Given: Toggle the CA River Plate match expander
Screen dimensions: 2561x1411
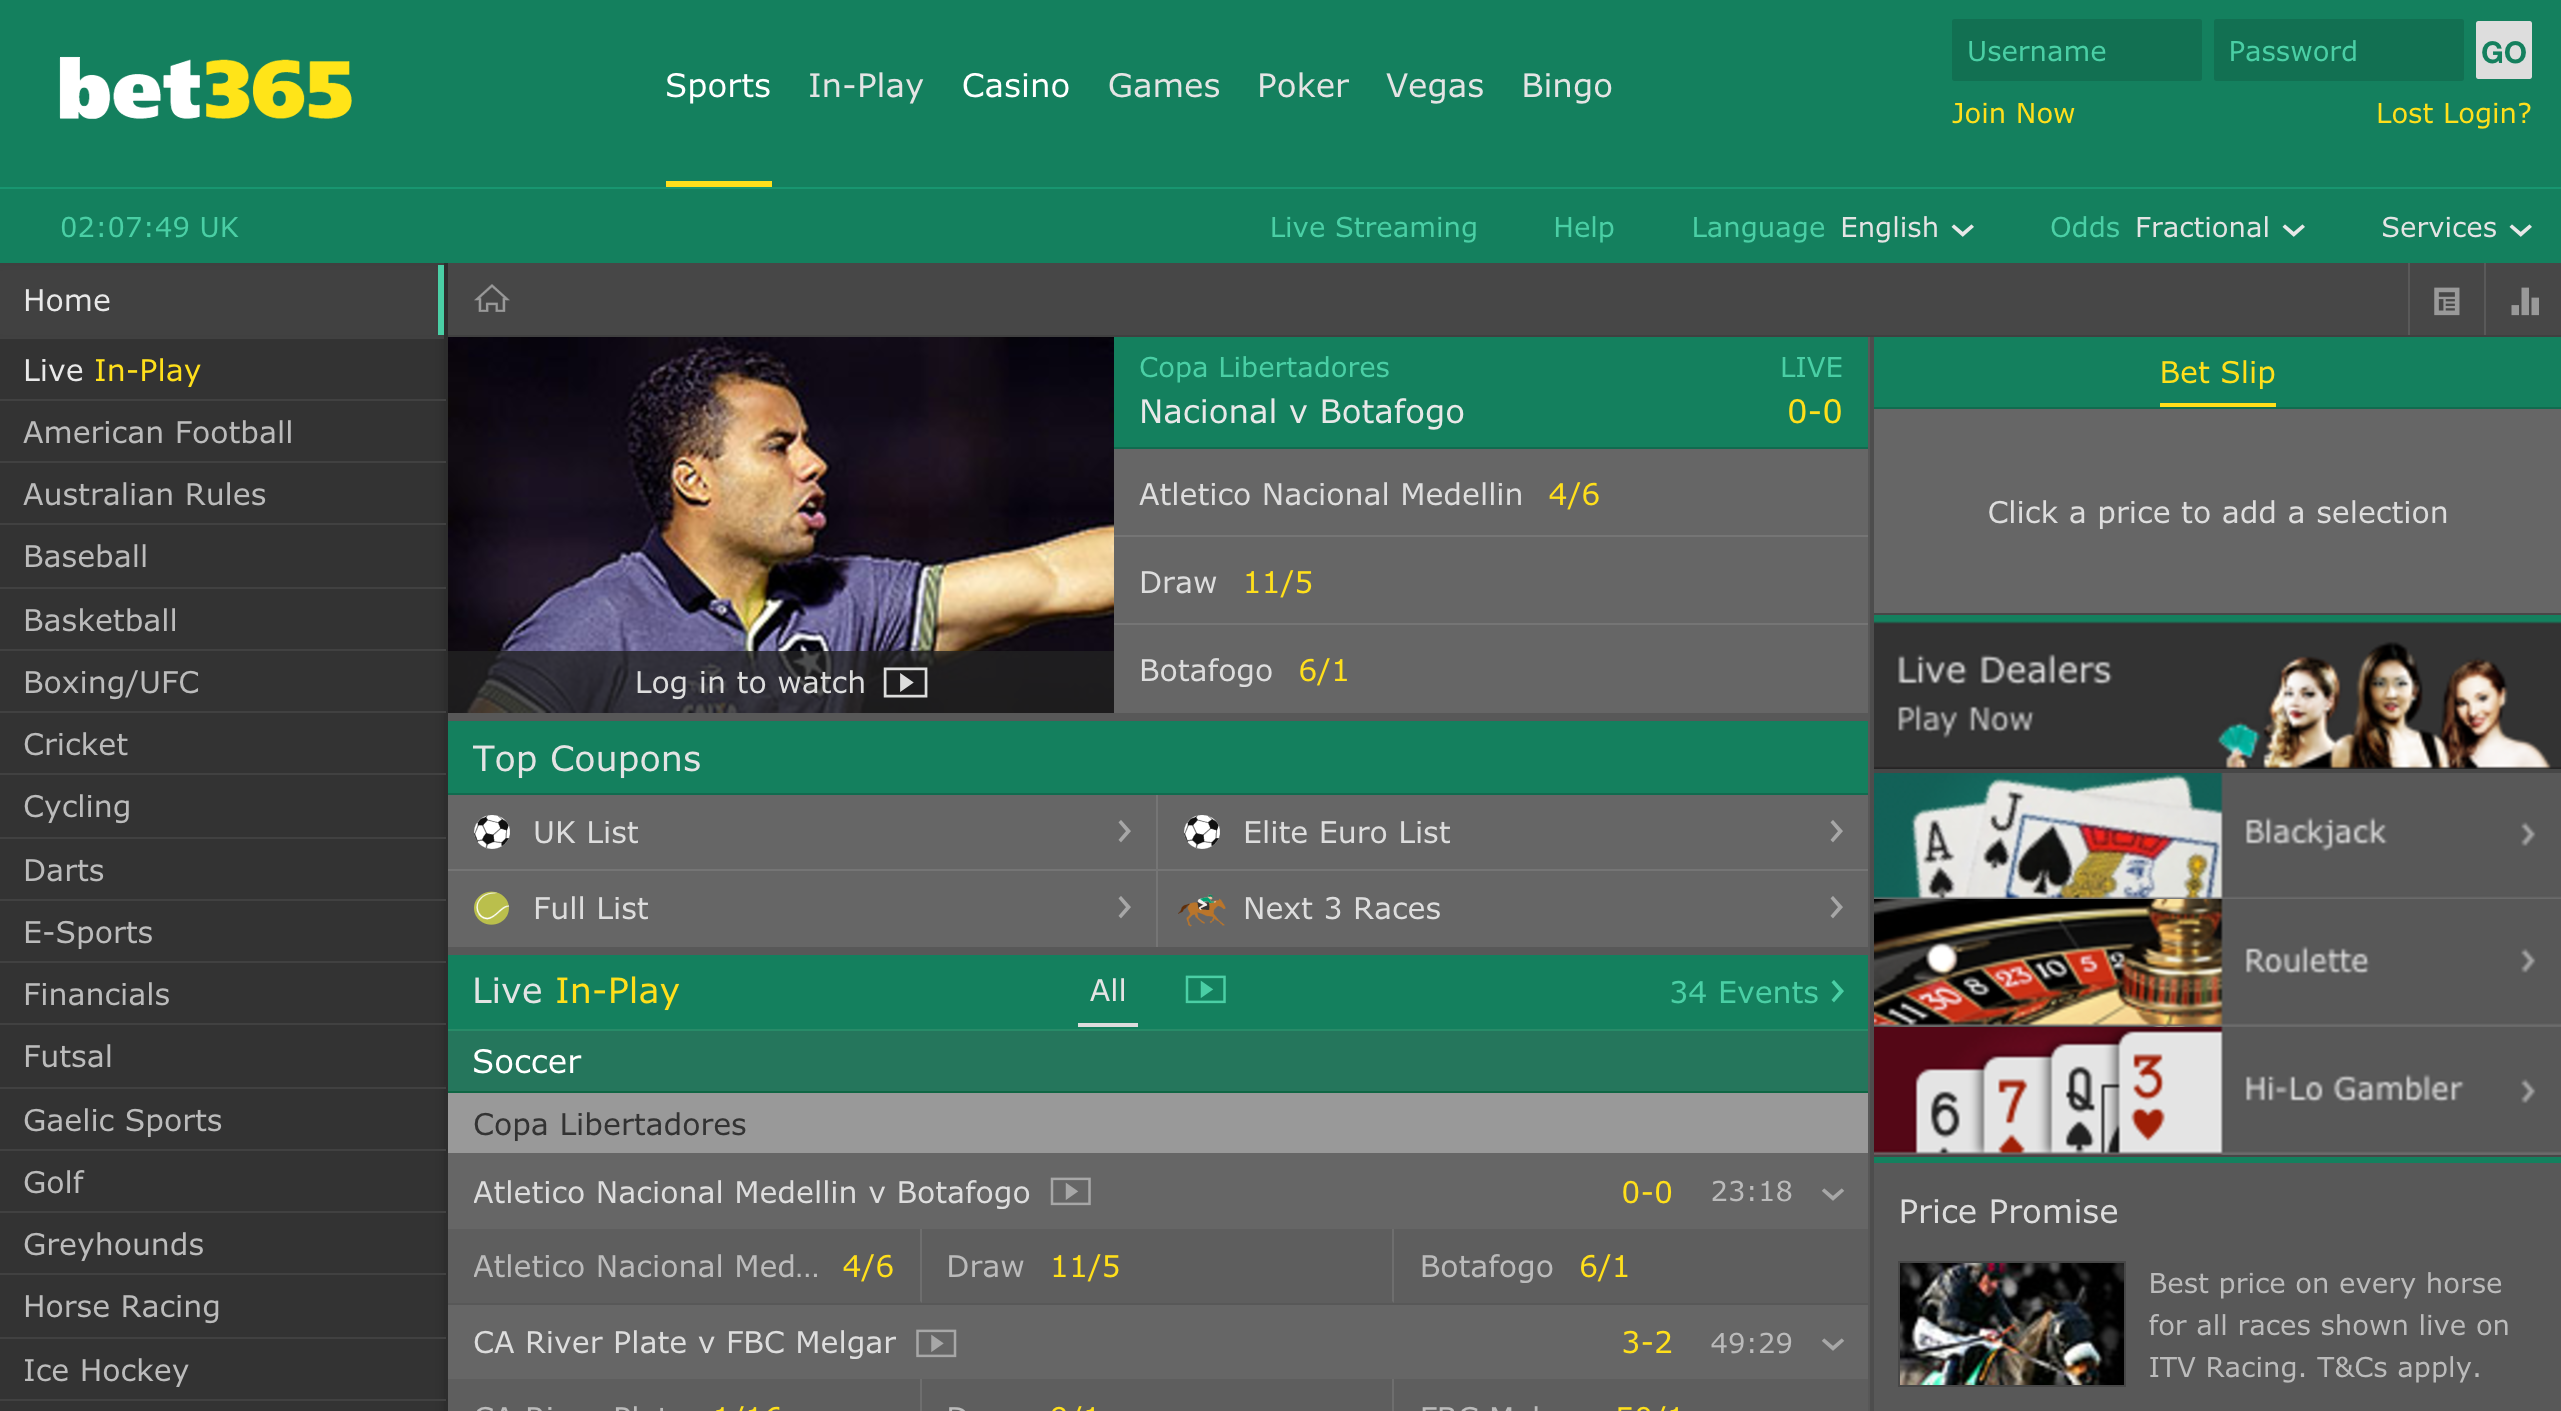Looking at the screenshot, I should 1838,1341.
